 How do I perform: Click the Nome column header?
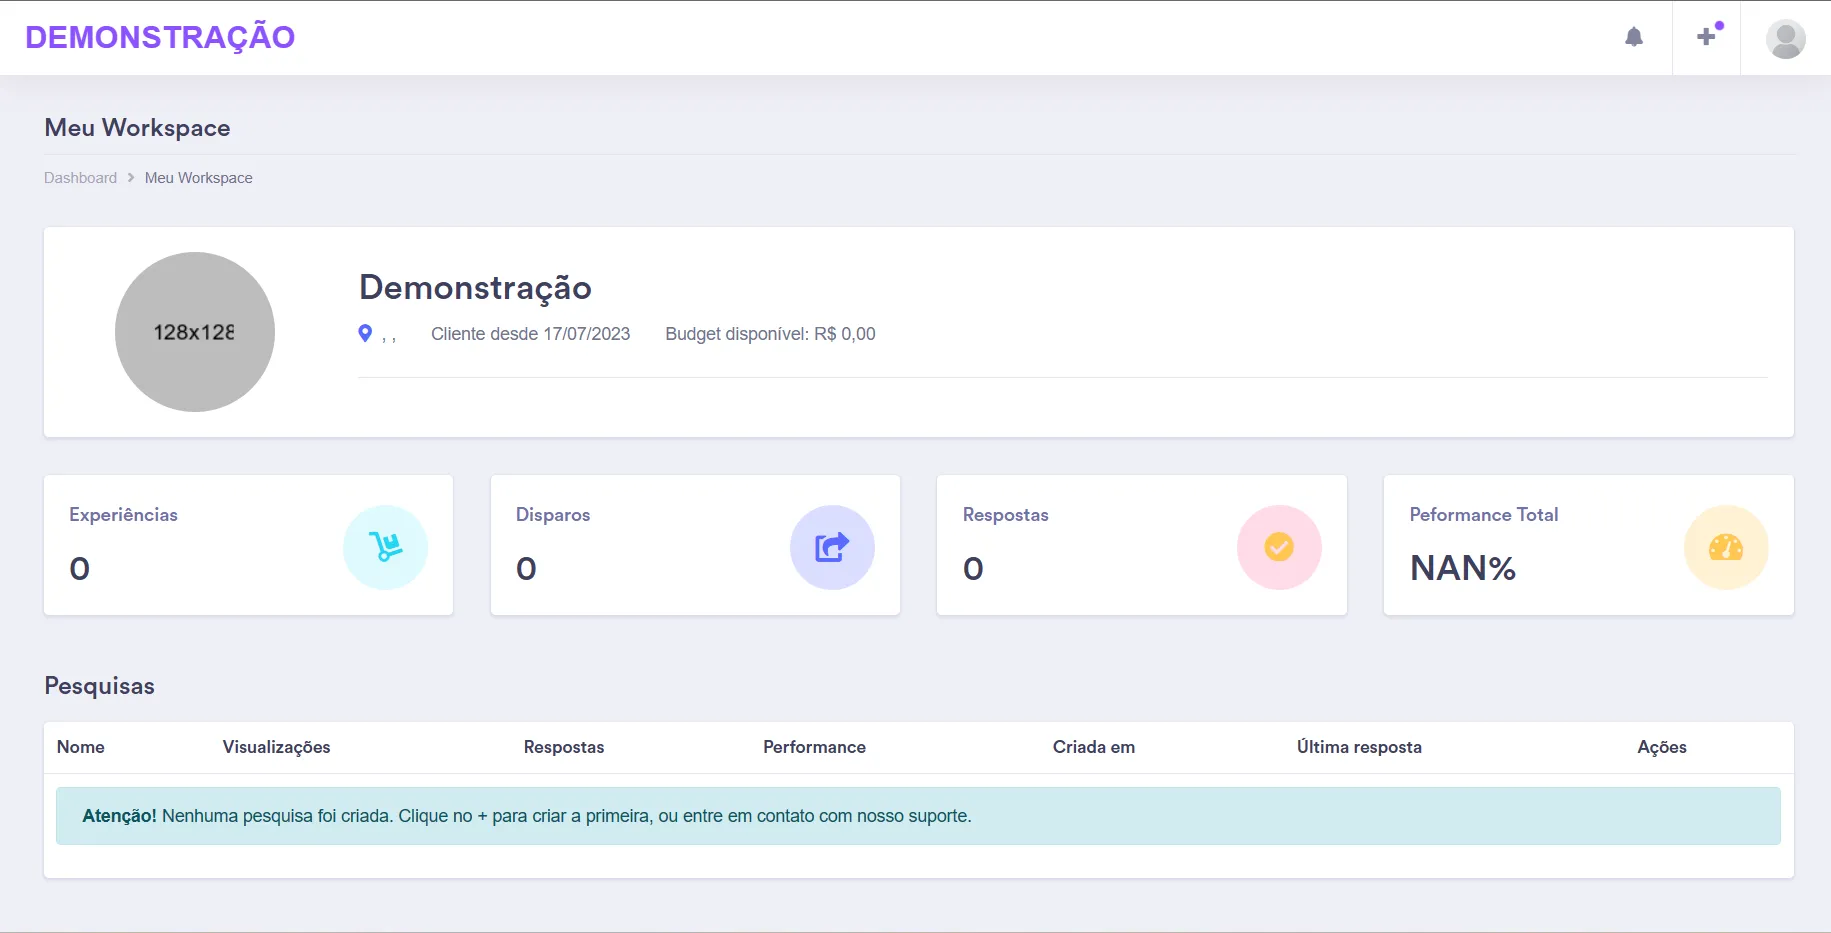81,747
